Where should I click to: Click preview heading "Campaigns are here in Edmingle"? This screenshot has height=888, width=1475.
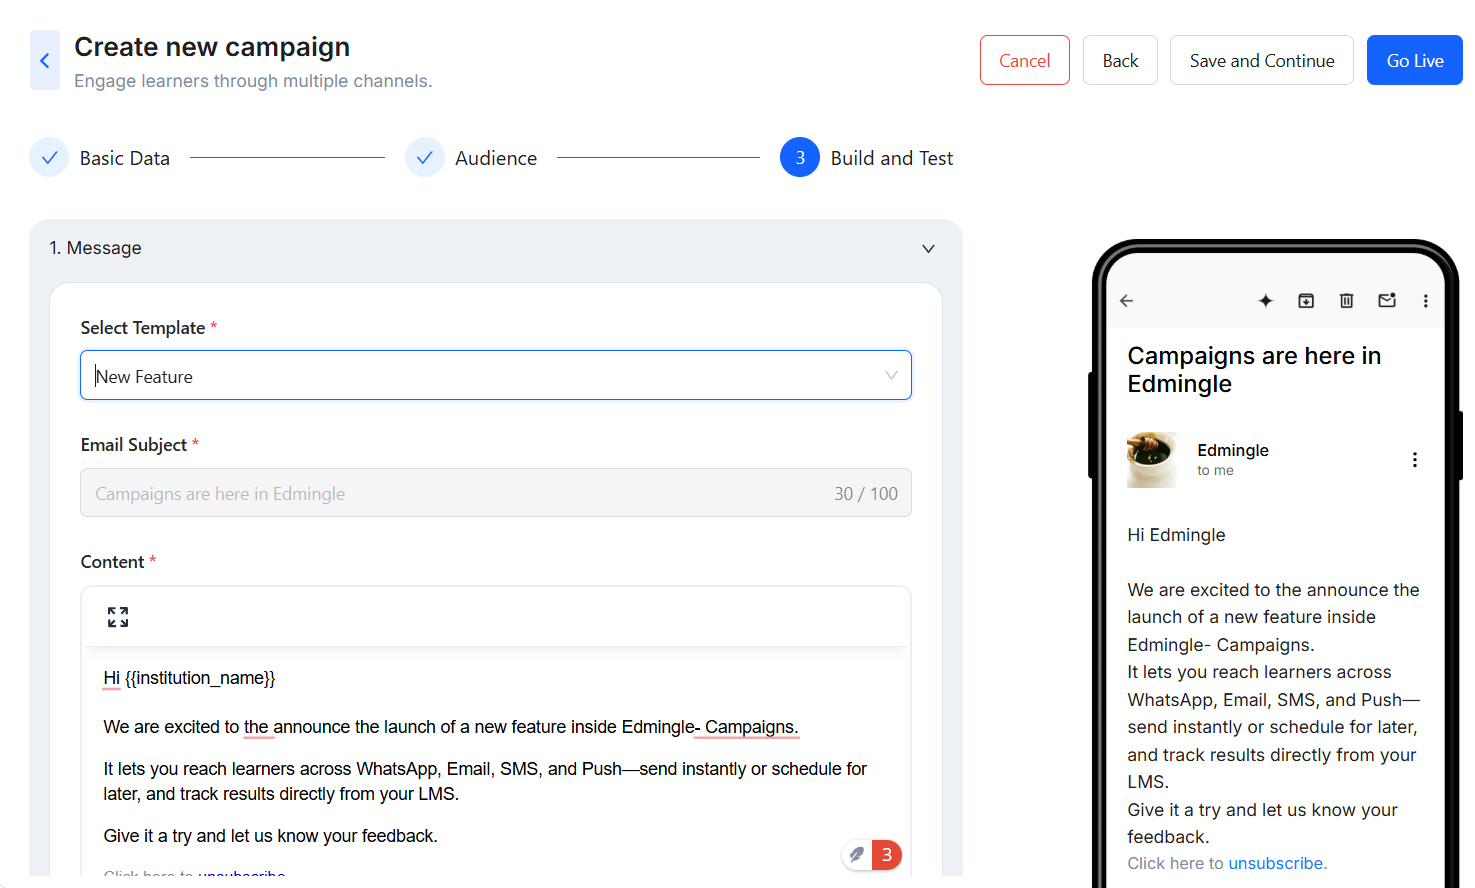tap(1254, 370)
